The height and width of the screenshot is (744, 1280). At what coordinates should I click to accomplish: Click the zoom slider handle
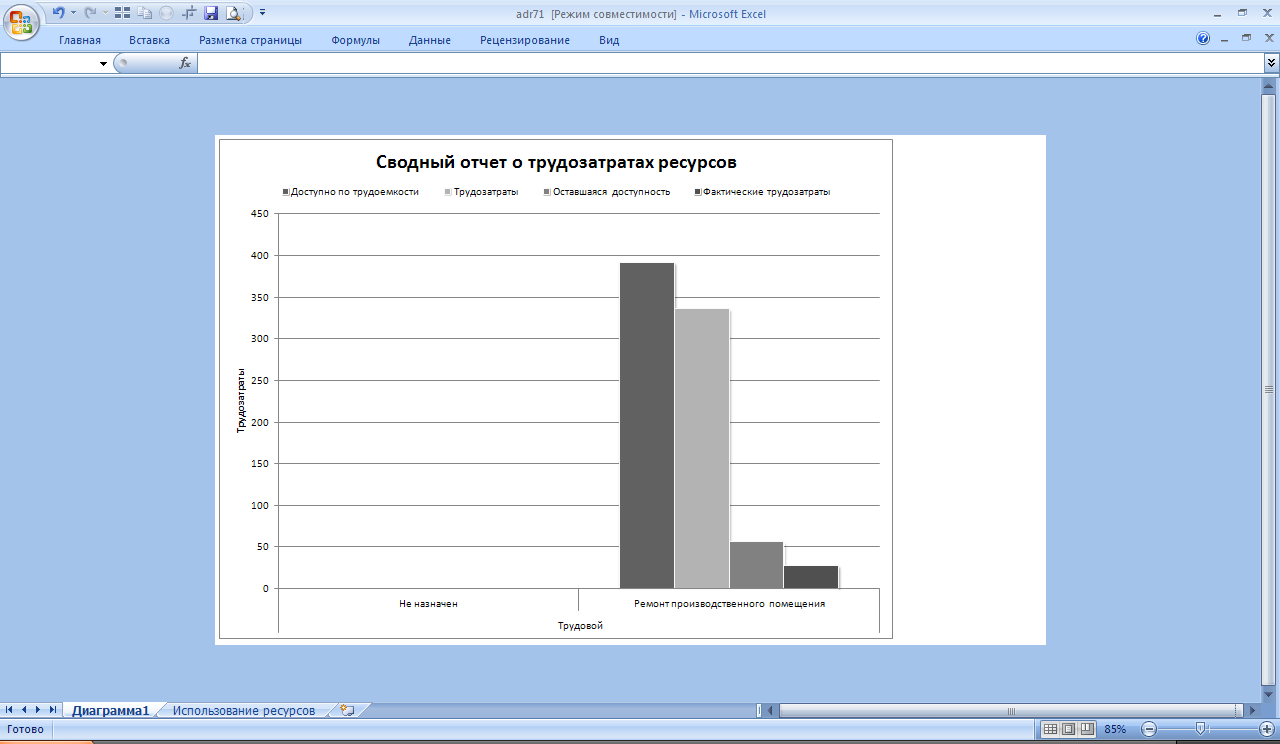coord(1200,729)
